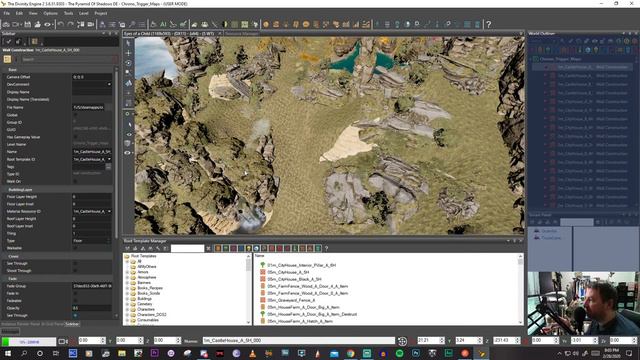This screenshot has height=360, width=640.
Task: Click the eye visibility icon in the main toolbar
Action: point(48,24)
